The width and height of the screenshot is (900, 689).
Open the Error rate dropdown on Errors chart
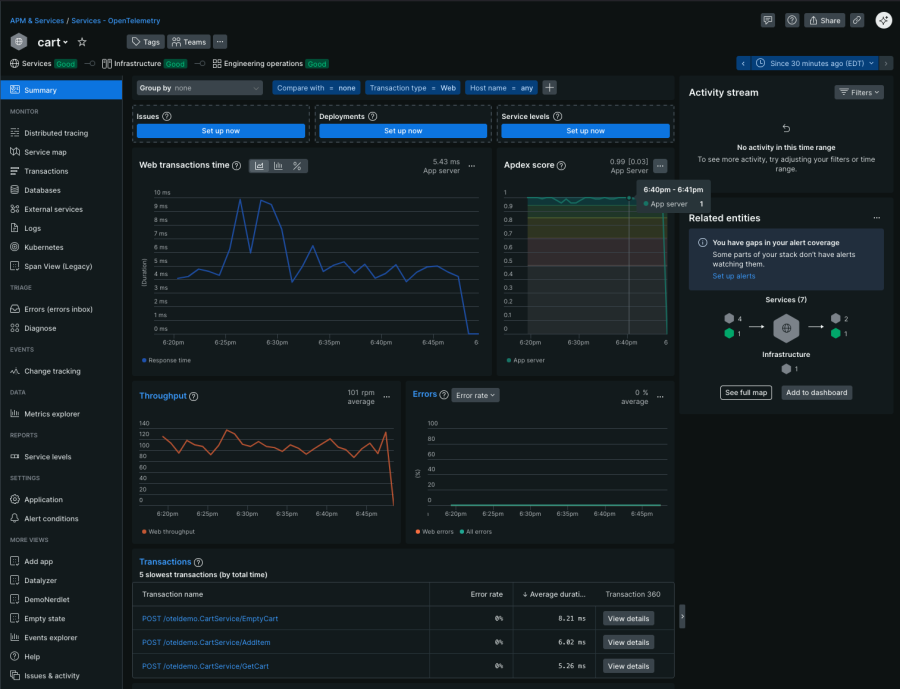point(475,394)
